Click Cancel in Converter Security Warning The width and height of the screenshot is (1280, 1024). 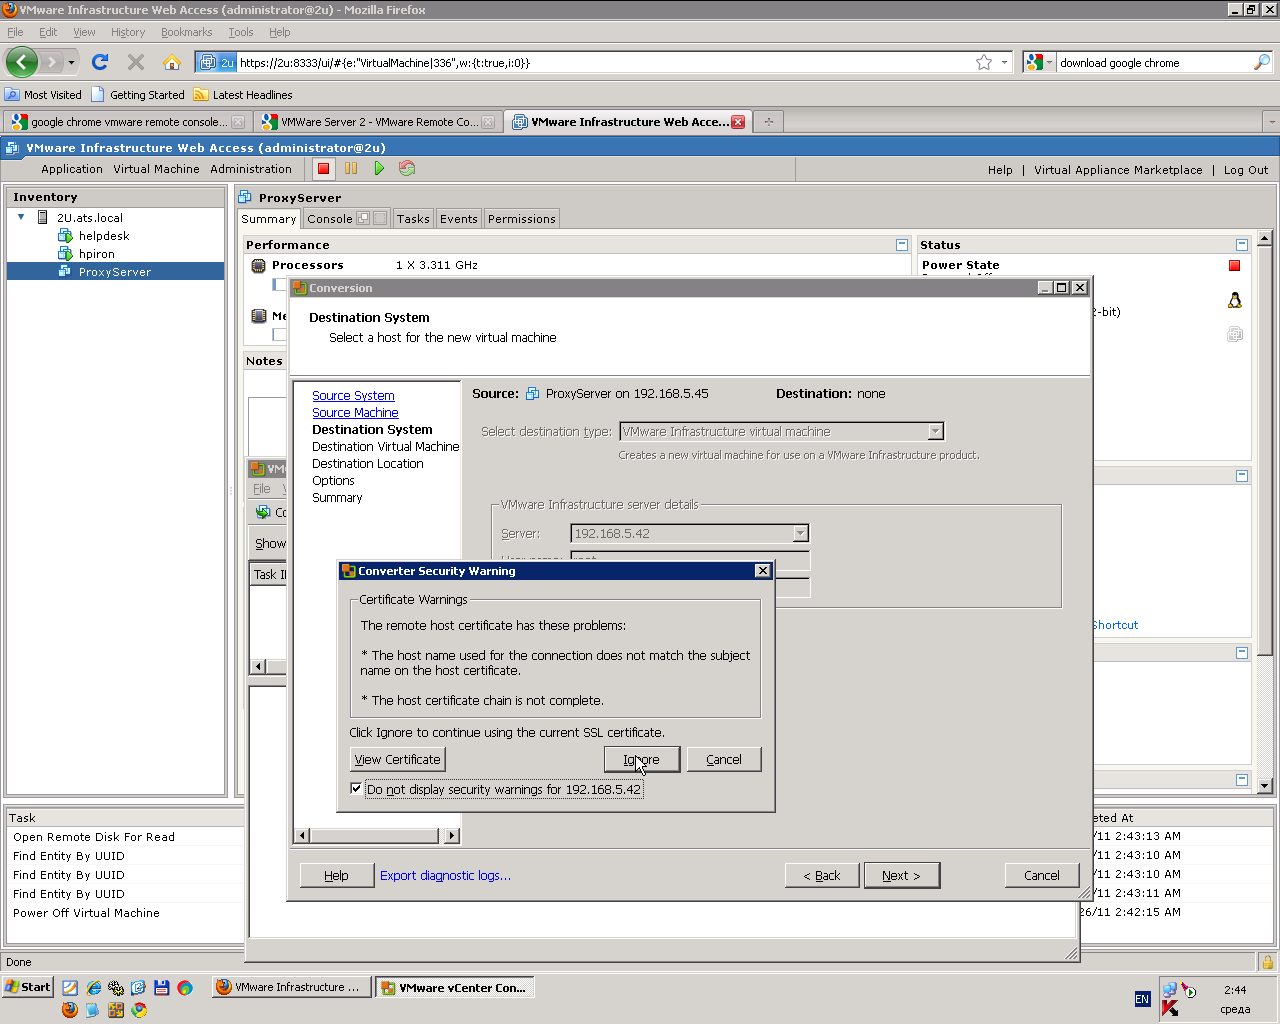(724, 760)
